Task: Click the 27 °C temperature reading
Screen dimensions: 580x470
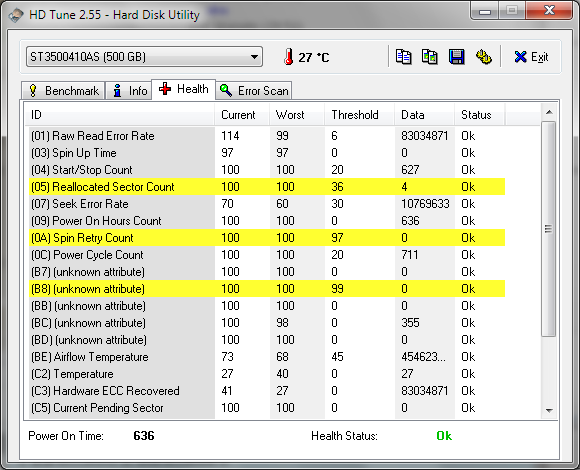Action: (314, 57)
